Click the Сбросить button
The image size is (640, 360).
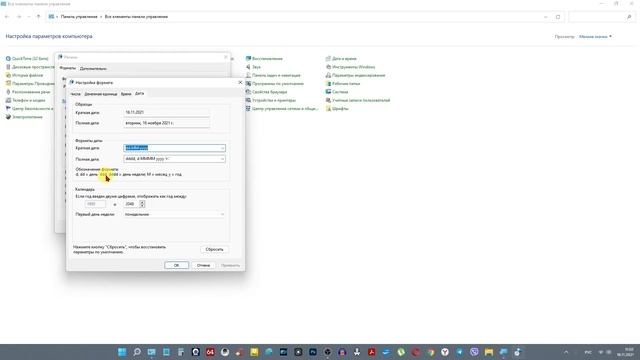pos(214,249)
